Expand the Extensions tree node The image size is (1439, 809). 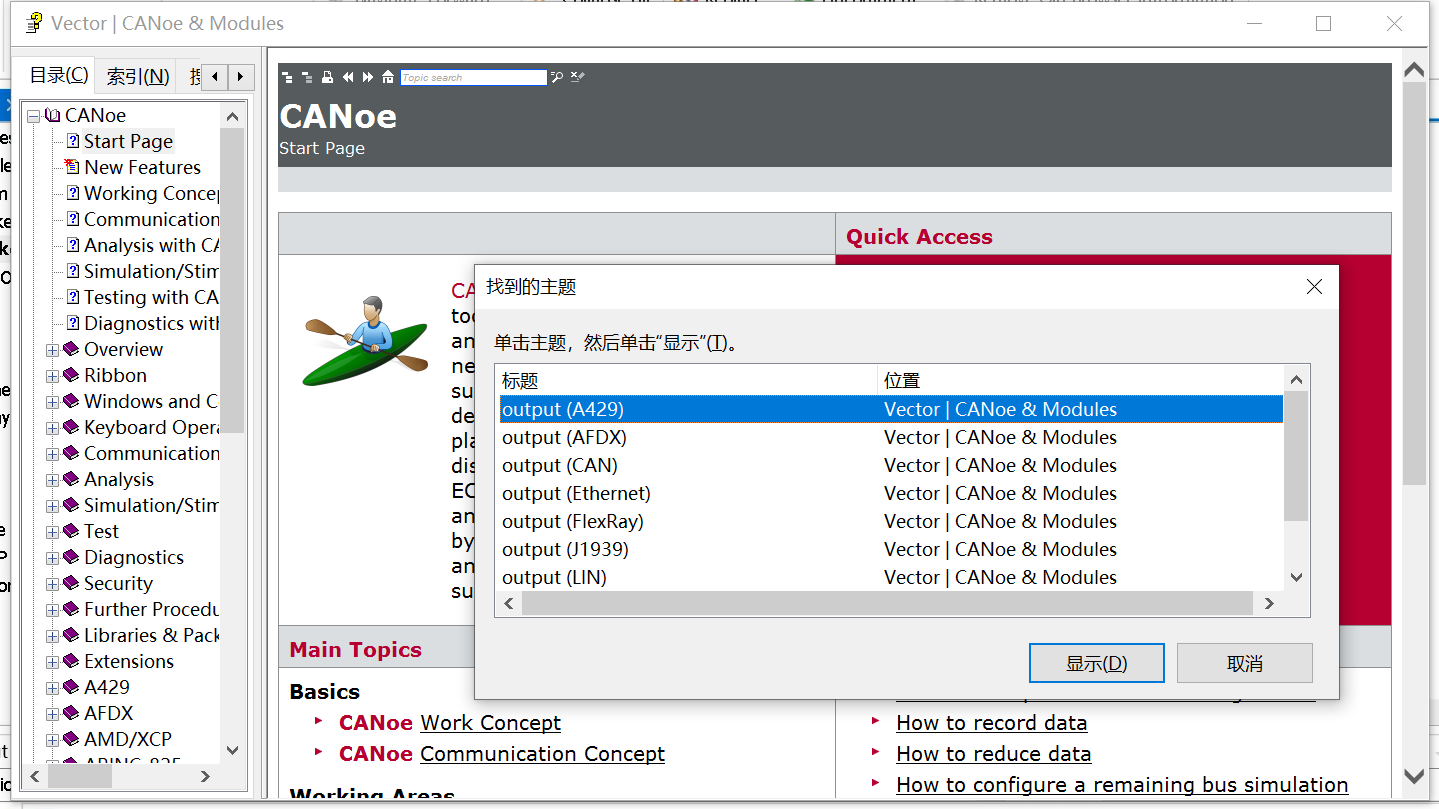pos(52,662)
